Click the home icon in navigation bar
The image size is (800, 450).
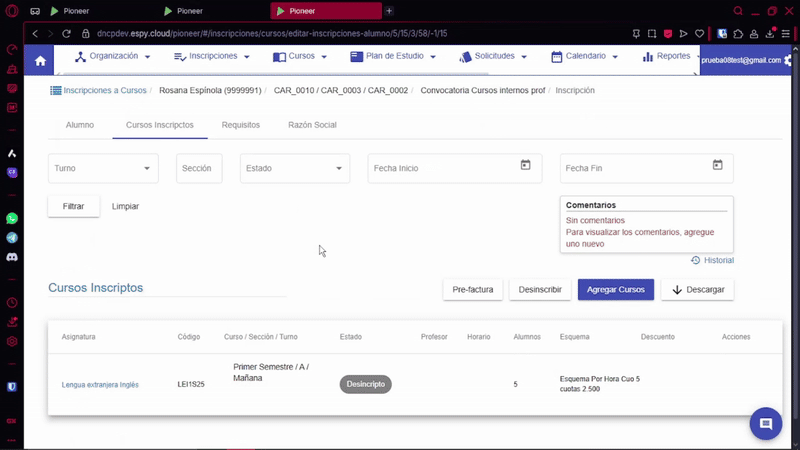click(40, 60)
